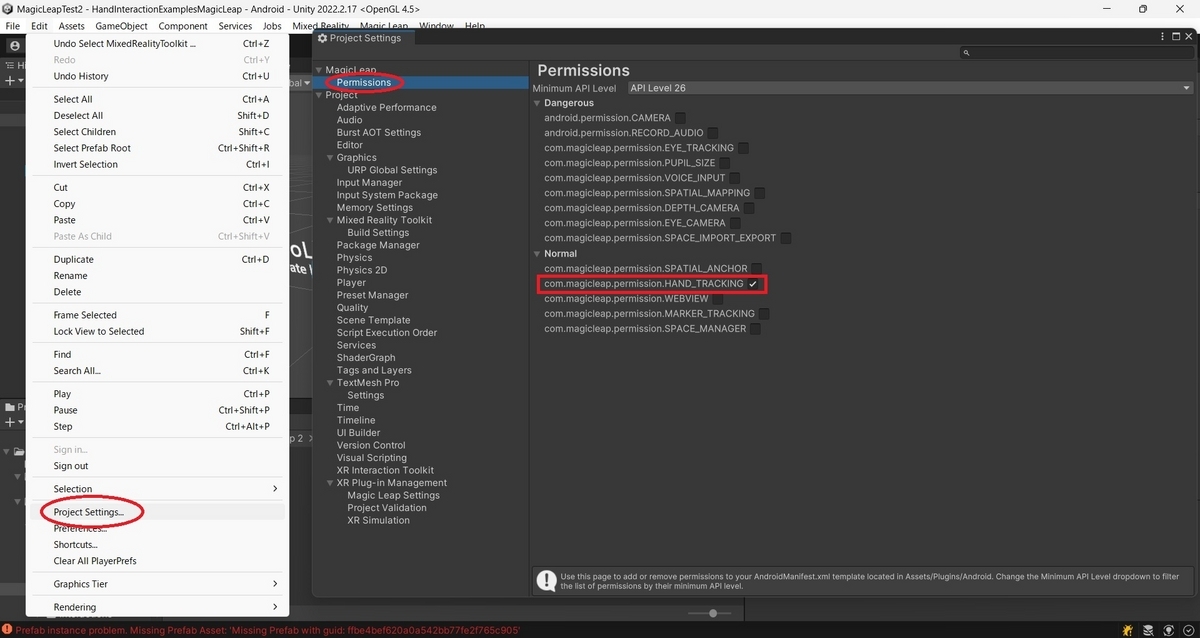Screen dimensions: 1200x638
Task: Collapse the Dangerous permissions section
Action: coord(537,103)
